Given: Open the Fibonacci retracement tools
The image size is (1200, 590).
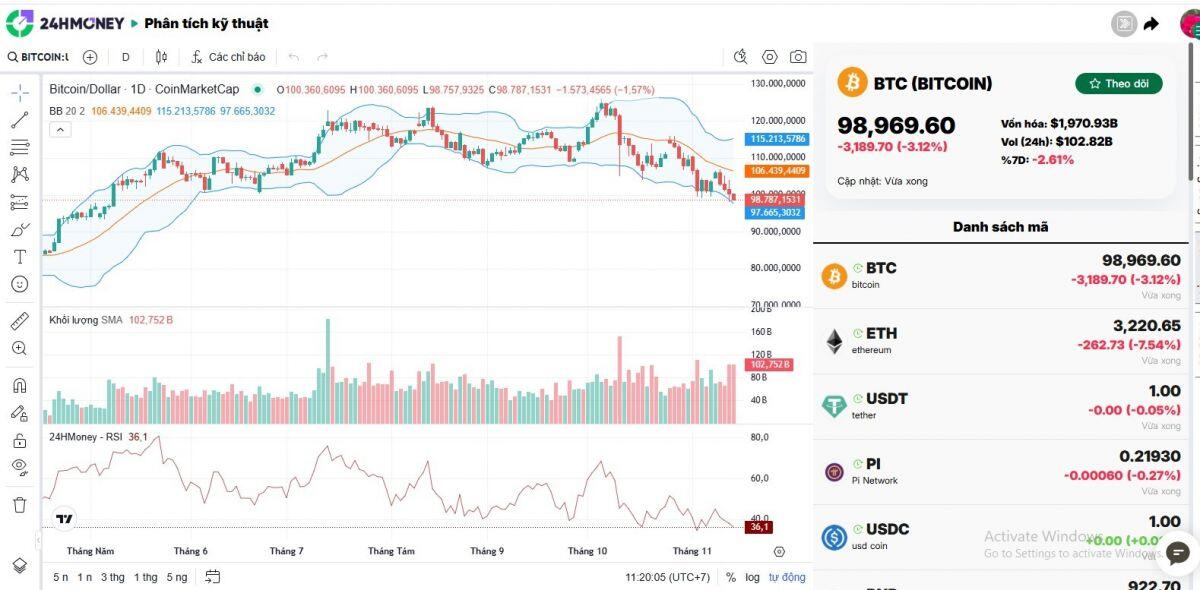Looking at the screenshot, I should click(19, 147).
